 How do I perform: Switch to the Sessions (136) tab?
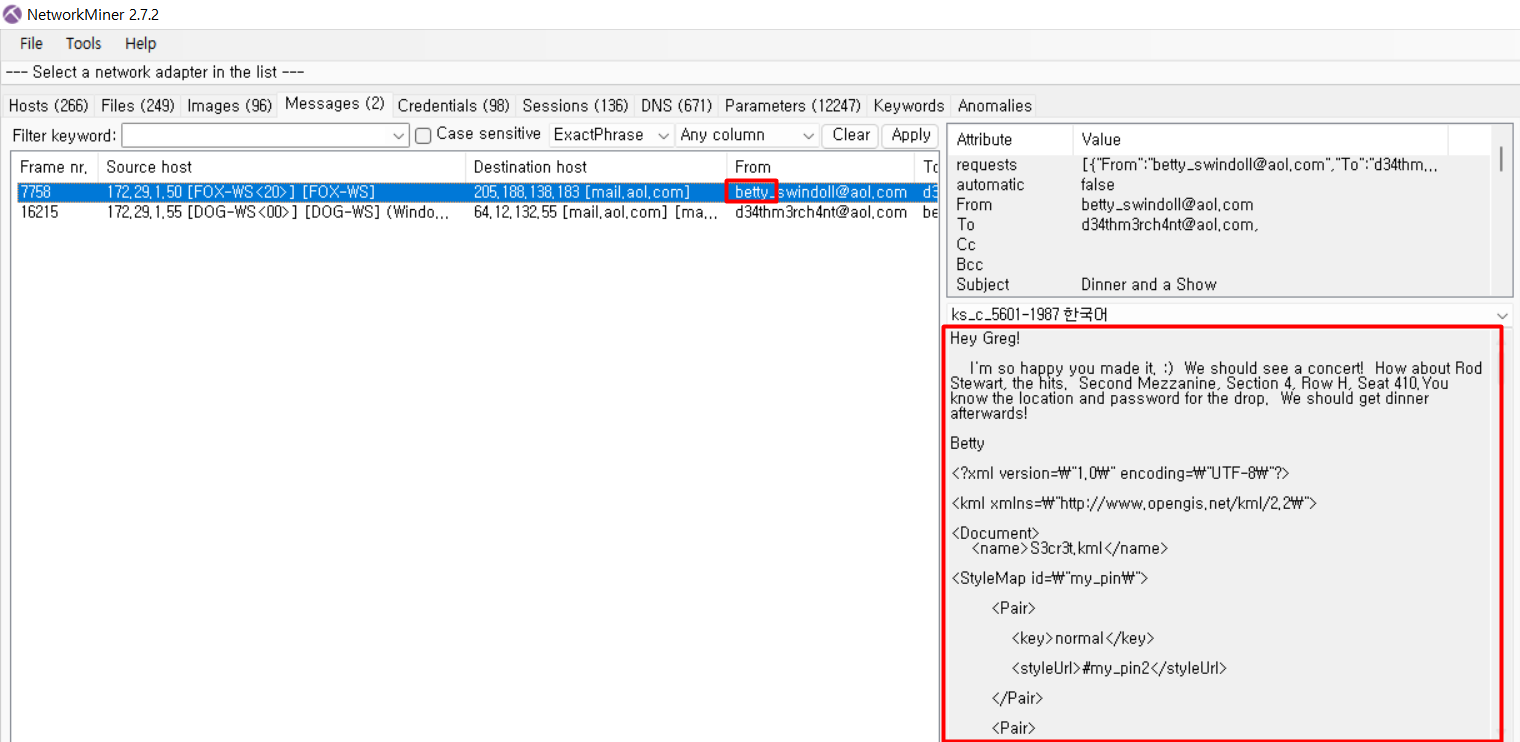click(x=575, y=106)
